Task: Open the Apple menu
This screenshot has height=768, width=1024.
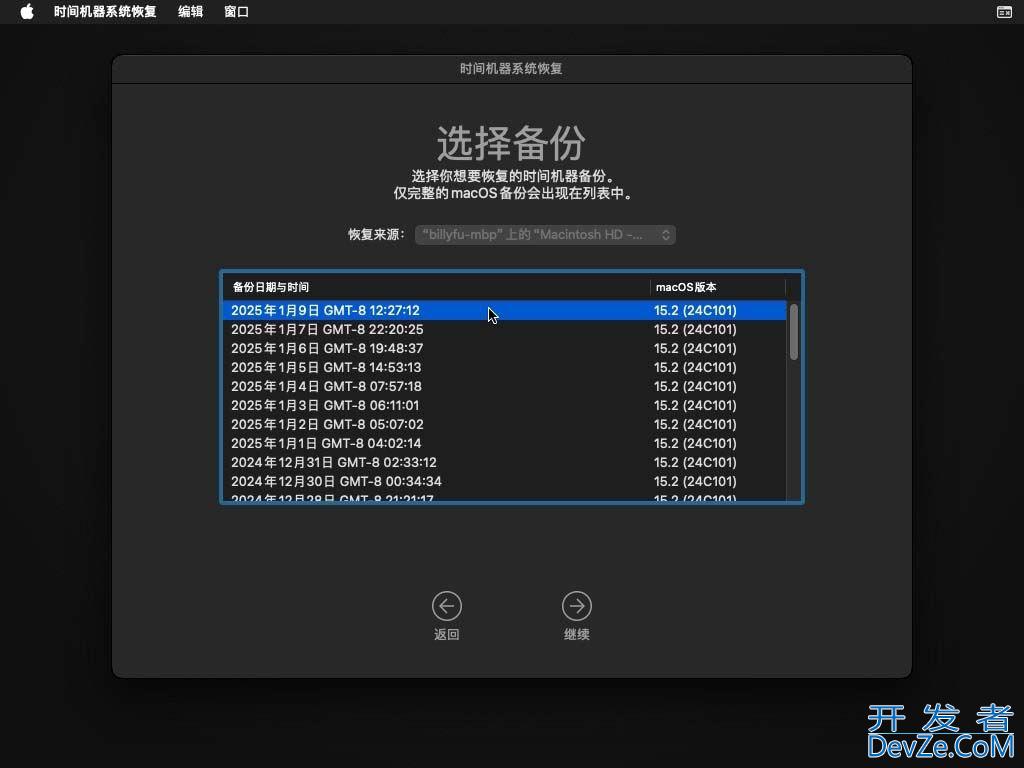Action: [x=27, y=12]
